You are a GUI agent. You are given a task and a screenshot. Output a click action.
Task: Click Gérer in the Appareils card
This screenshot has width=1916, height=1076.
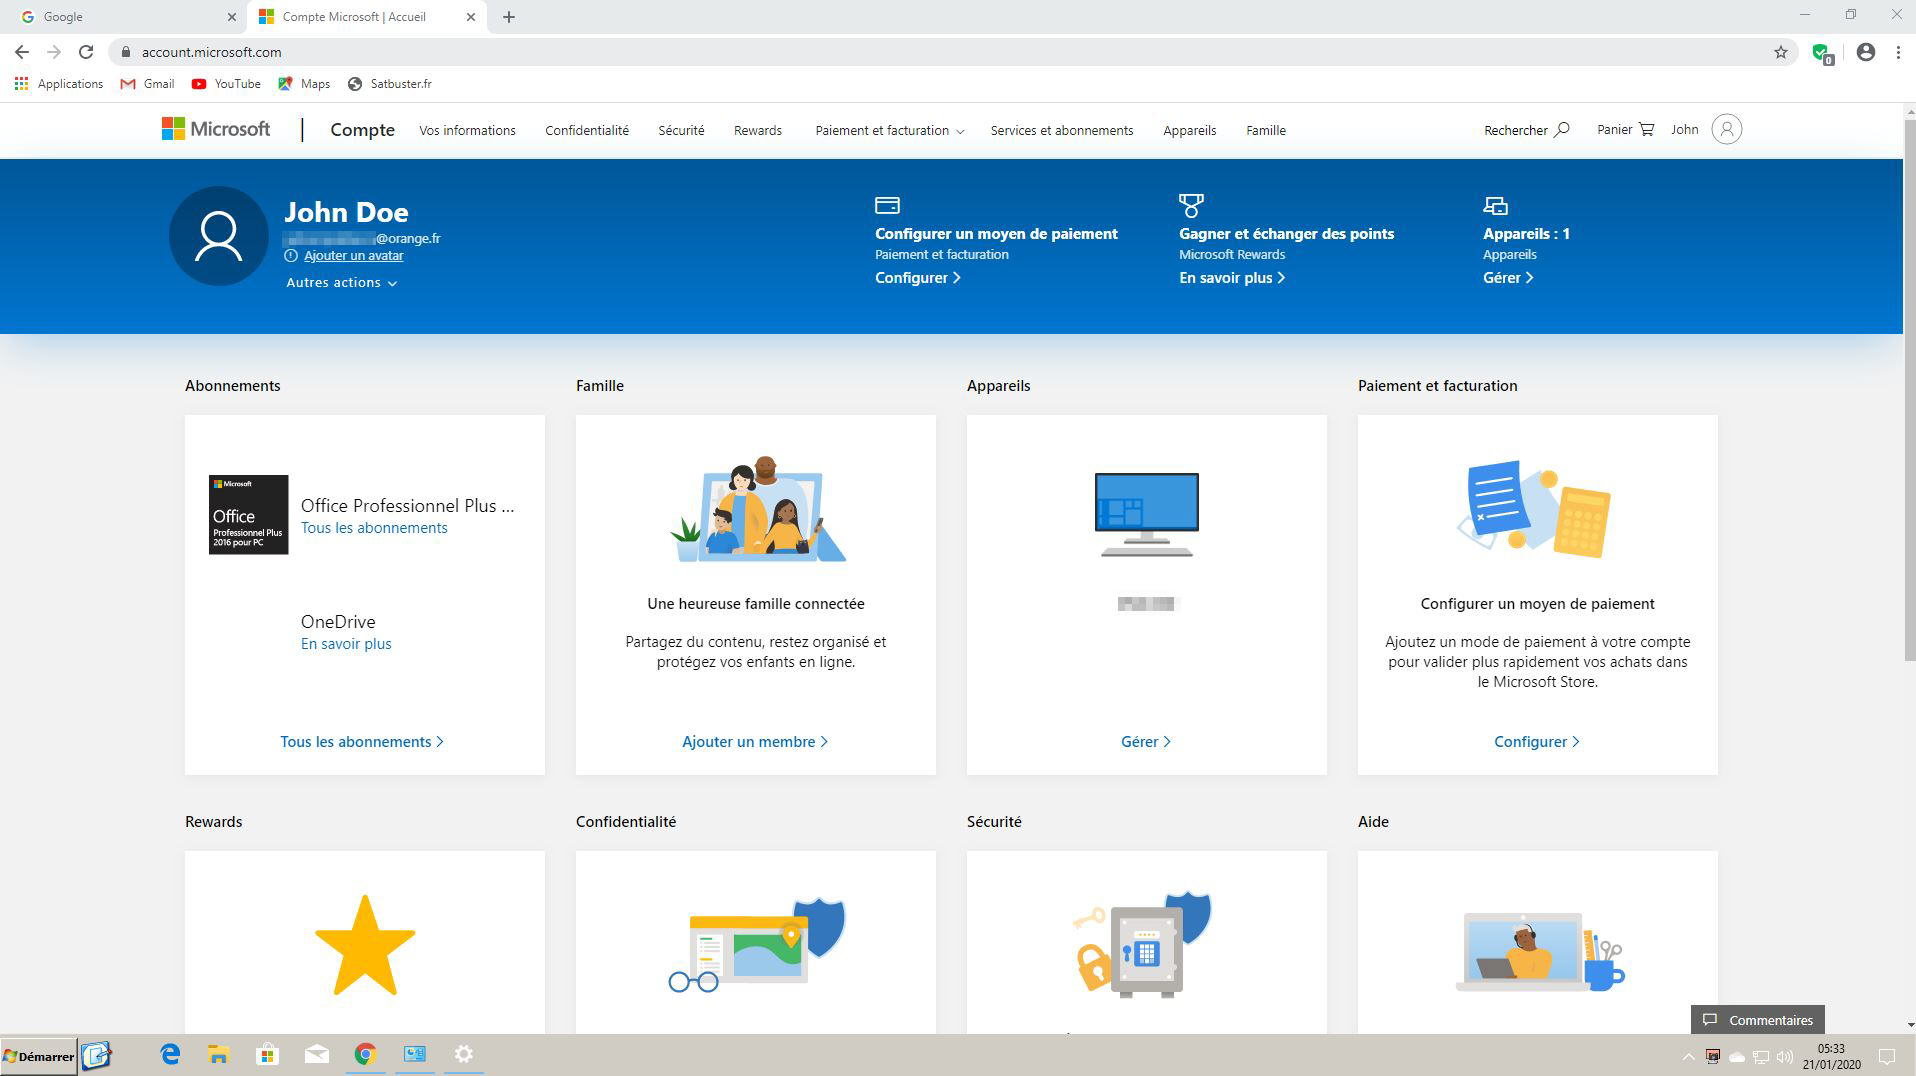[1146, 742]
